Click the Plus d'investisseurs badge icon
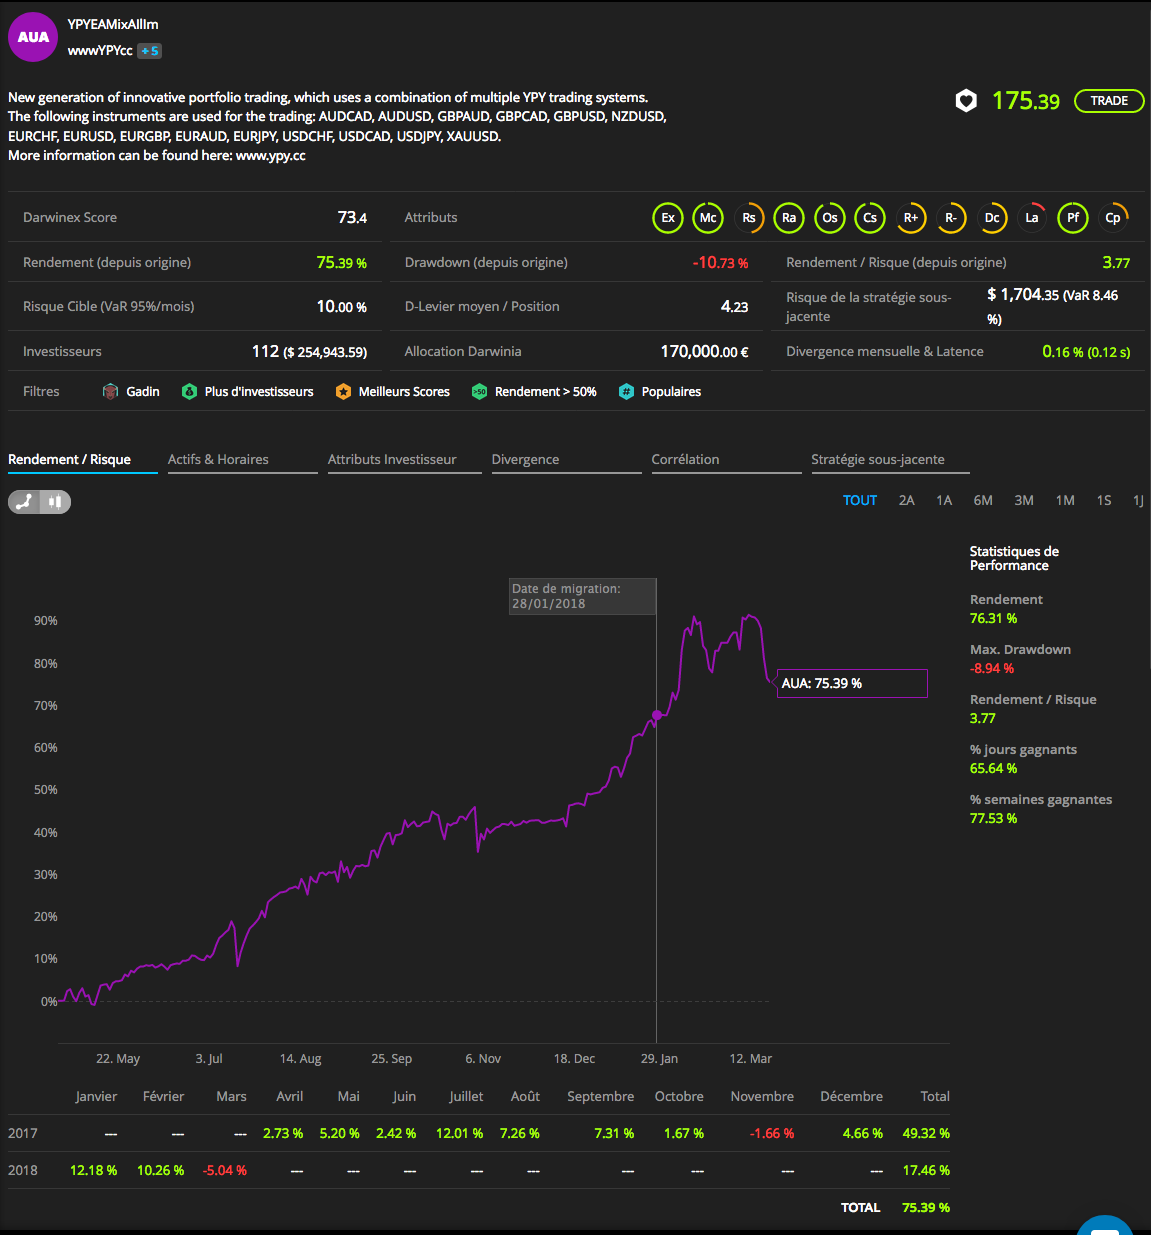 (x=189, y=391)
